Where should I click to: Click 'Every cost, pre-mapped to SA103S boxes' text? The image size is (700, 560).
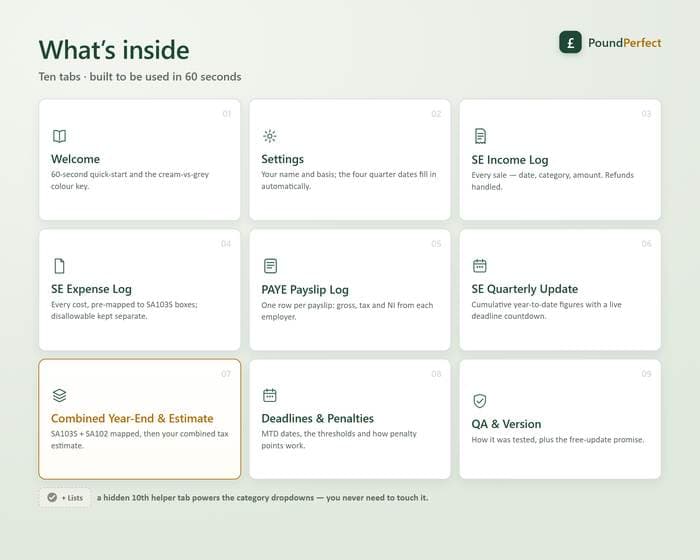pyautogui.click(x=124, y=310)
